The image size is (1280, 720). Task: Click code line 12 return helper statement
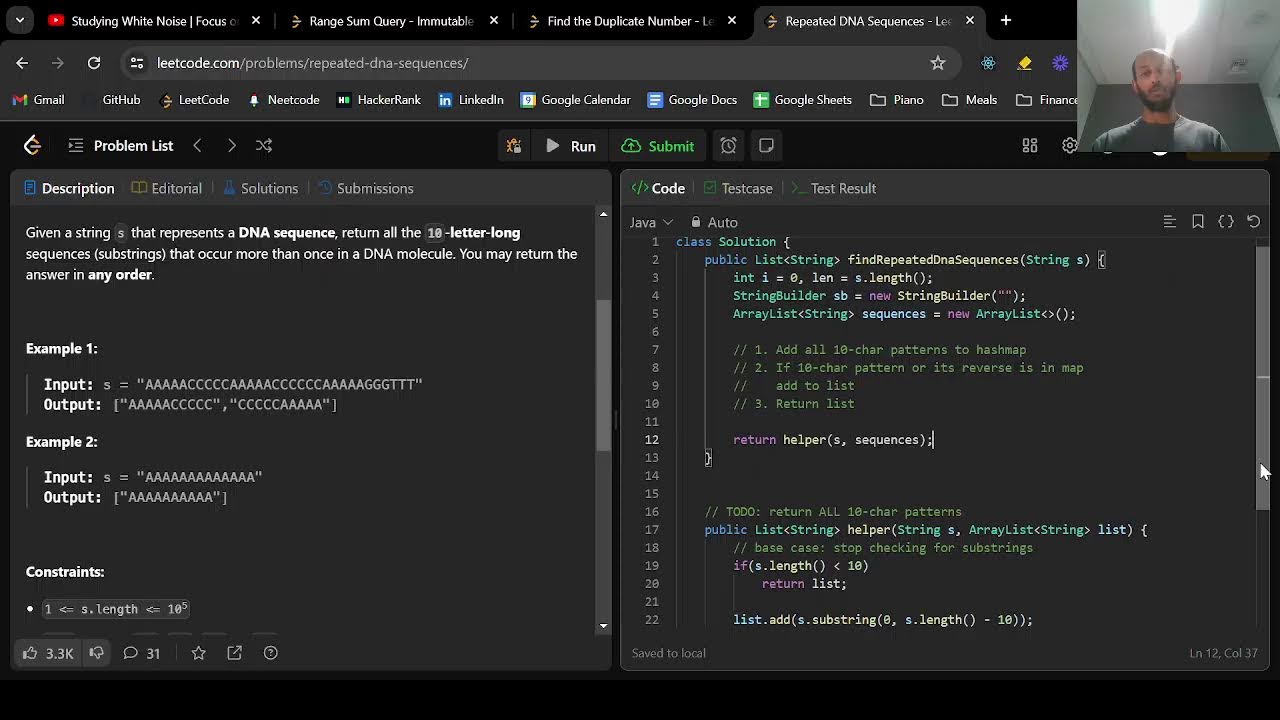[x=833, y=440]
